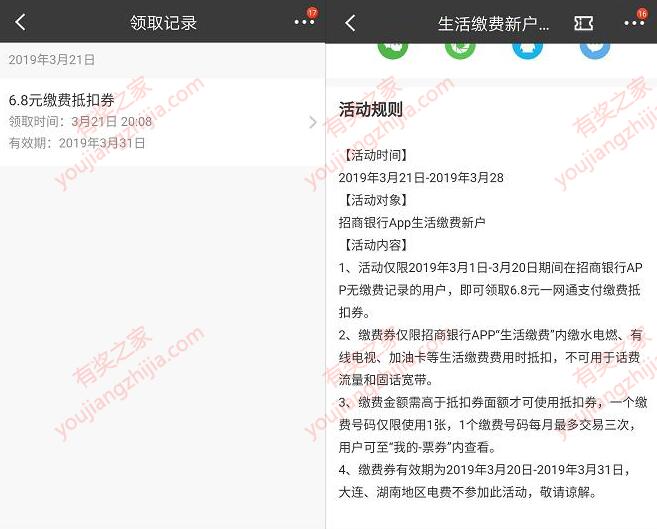Open the 6.8元缴费抵扣券 record
The width and height of the screenshot is (657, 529).
click(x=163, y=122)
